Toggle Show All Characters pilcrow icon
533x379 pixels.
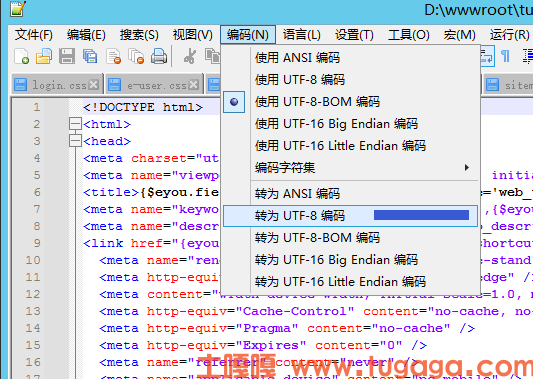point(505,56)
